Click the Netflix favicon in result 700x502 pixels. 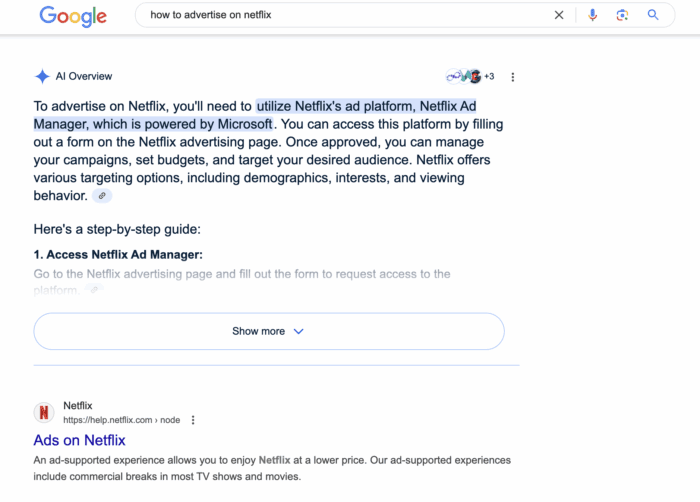pos(44,412)
